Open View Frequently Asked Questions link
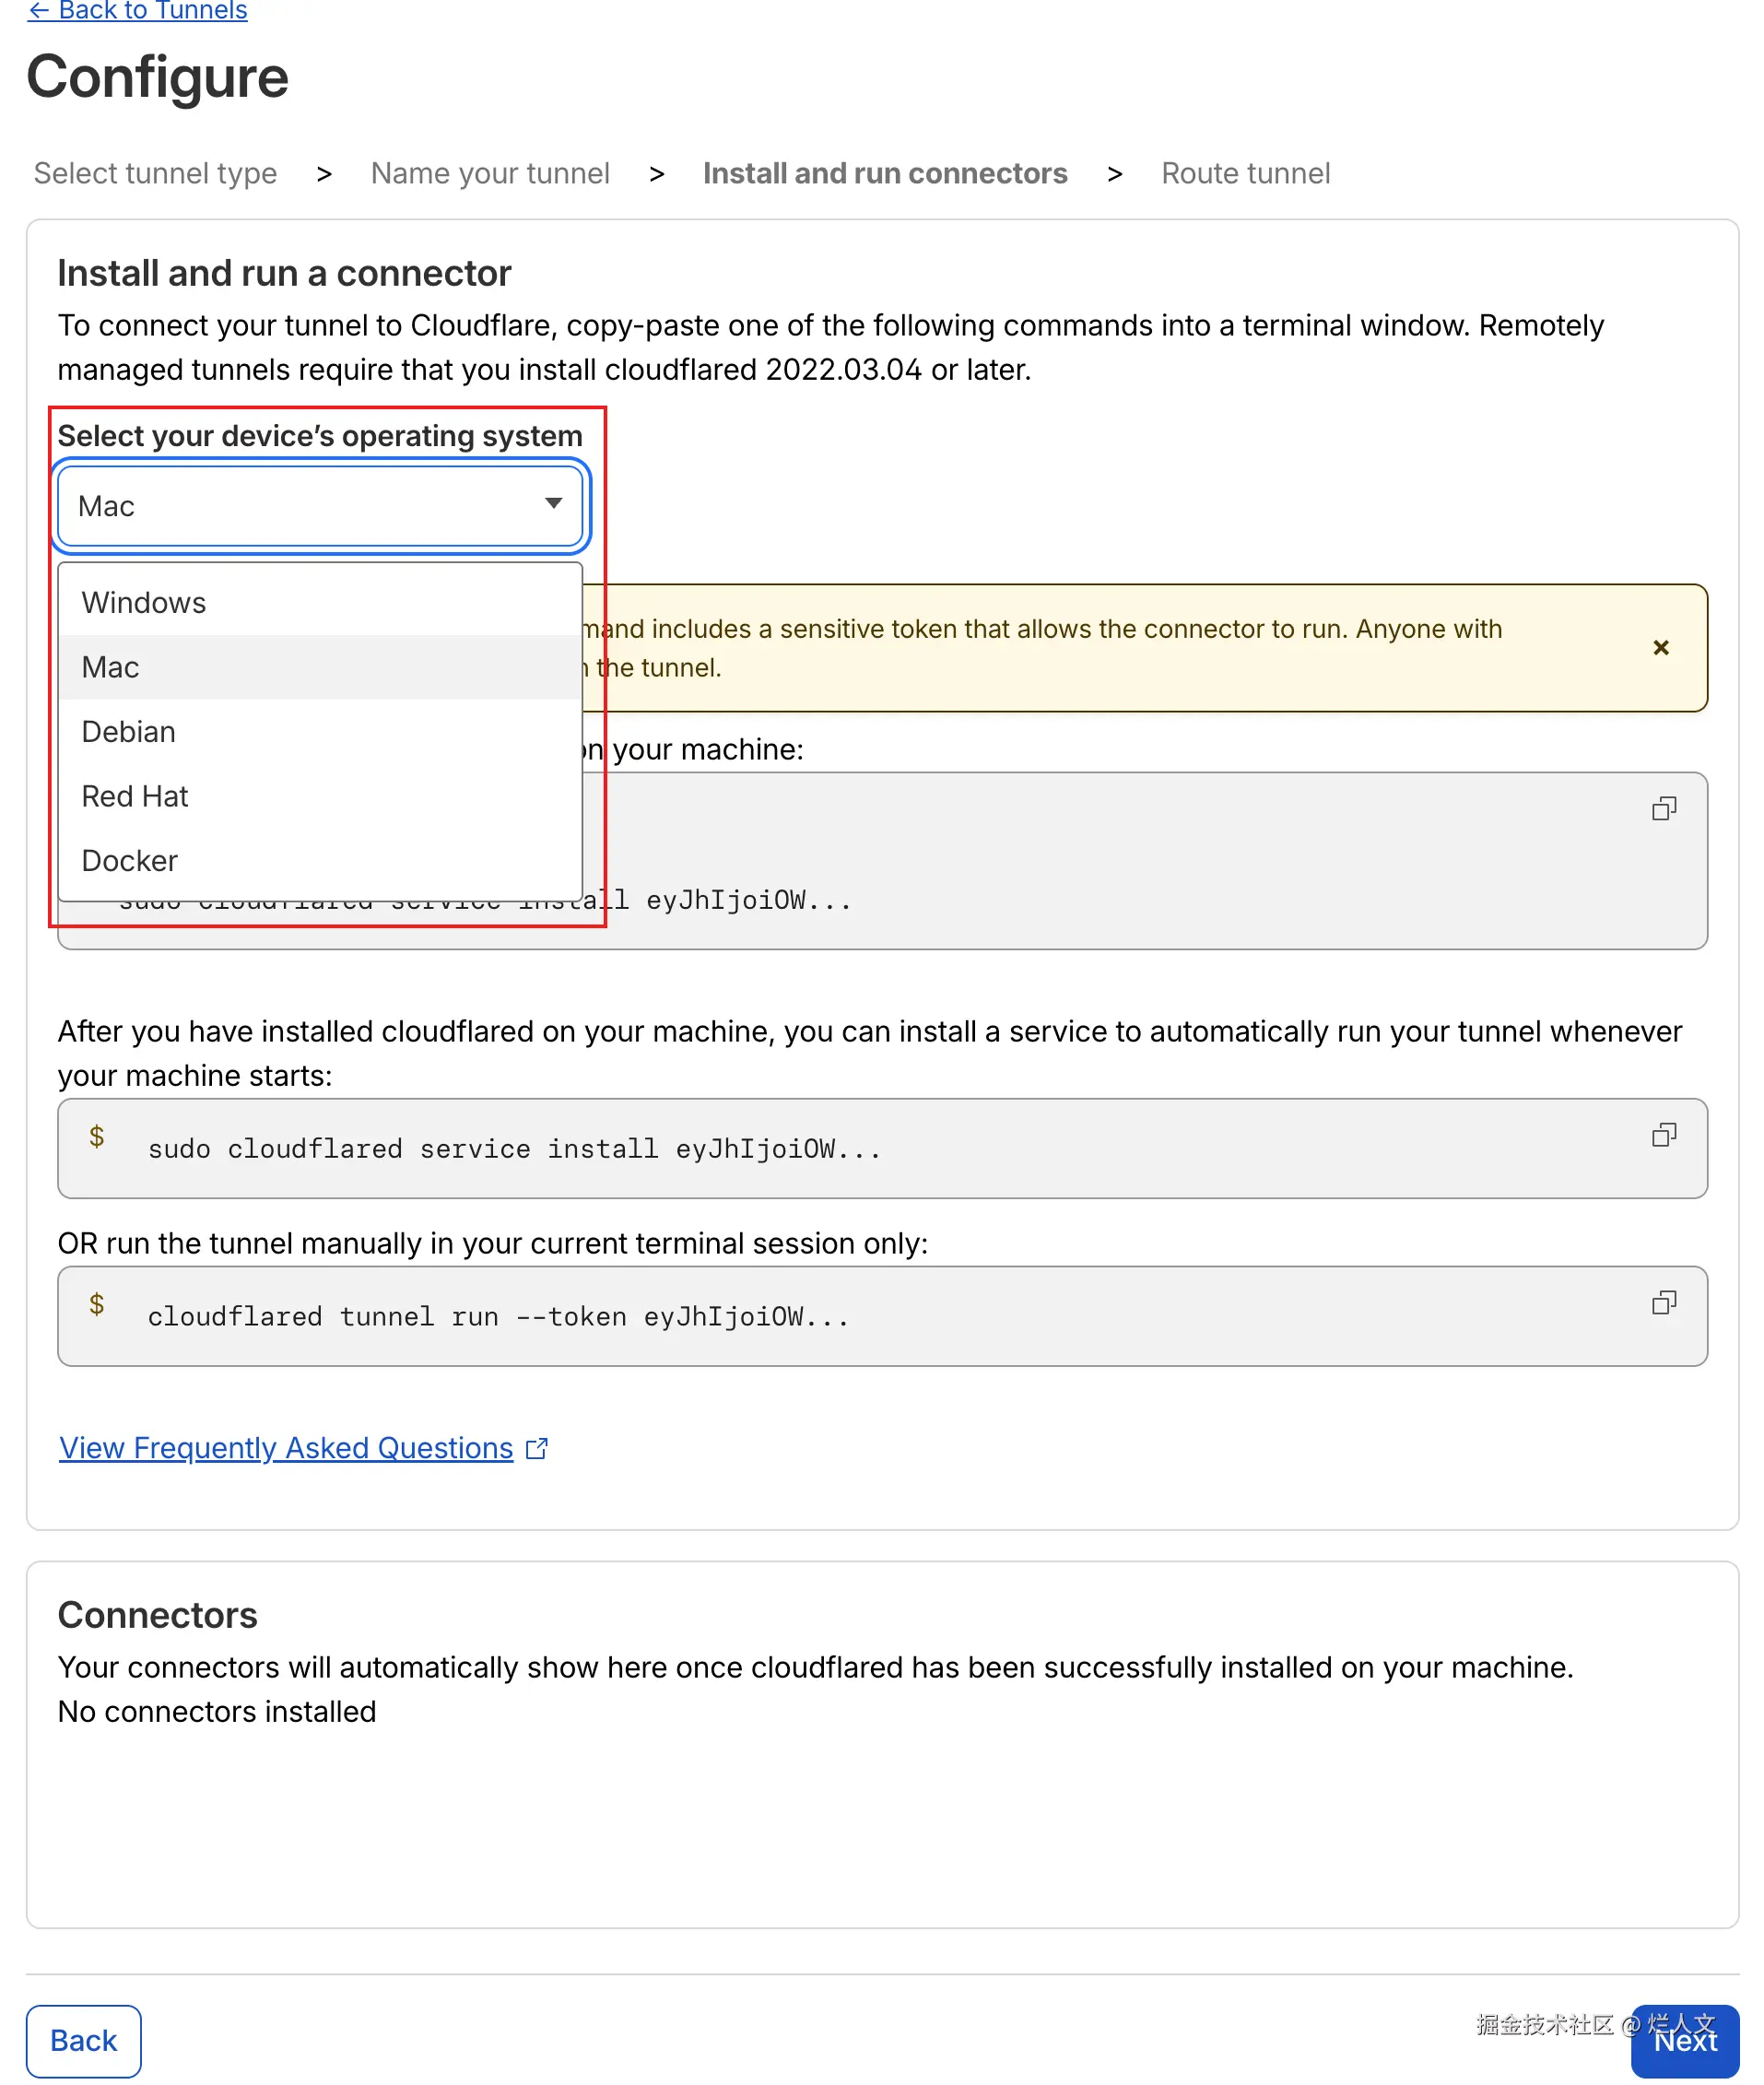This screenshot has height=2085, width=1764. click(x=286, y=1448)
